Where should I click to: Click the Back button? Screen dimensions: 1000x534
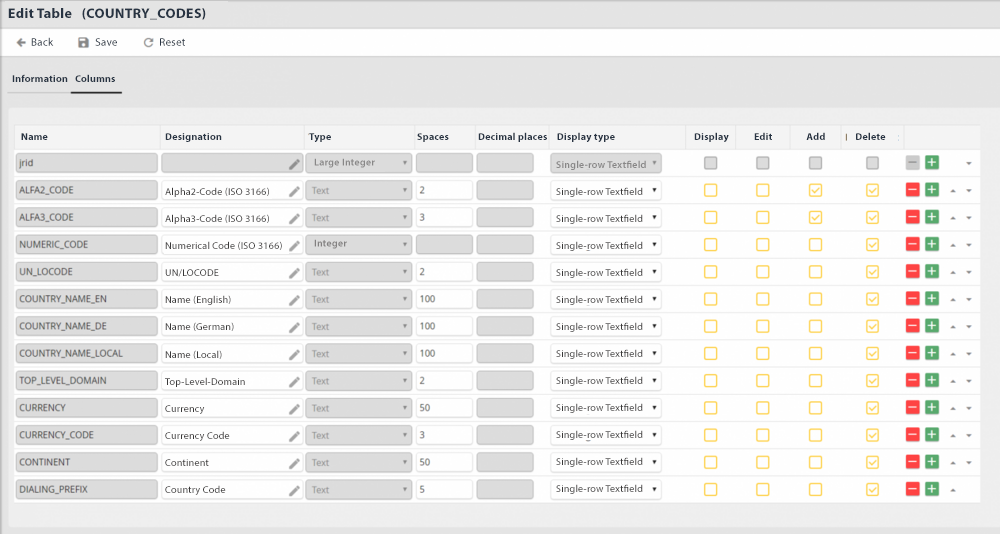coord(34,42)
